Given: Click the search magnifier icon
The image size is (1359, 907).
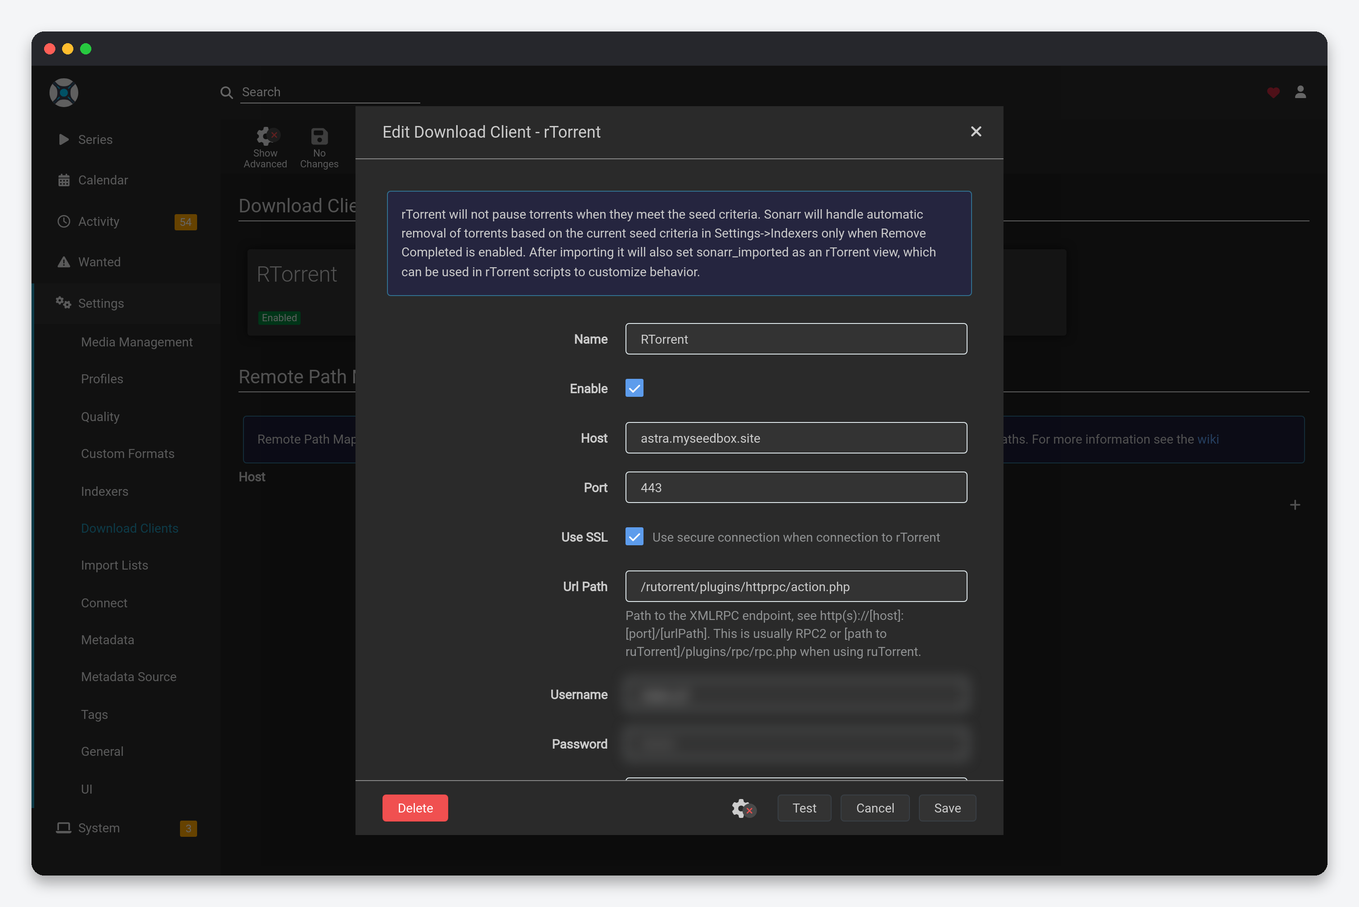Looking at the screenshot, I should 227,92.
